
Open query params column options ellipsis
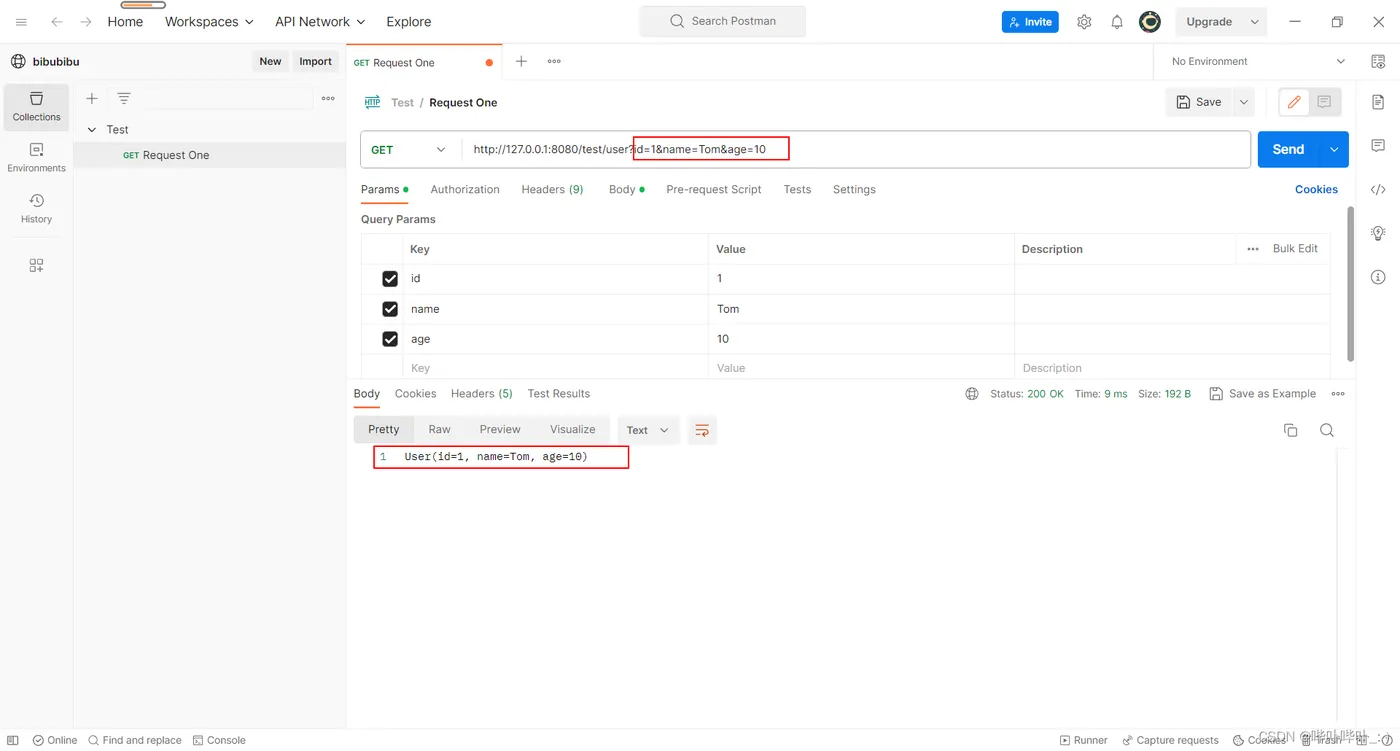tap(1253, 249)
